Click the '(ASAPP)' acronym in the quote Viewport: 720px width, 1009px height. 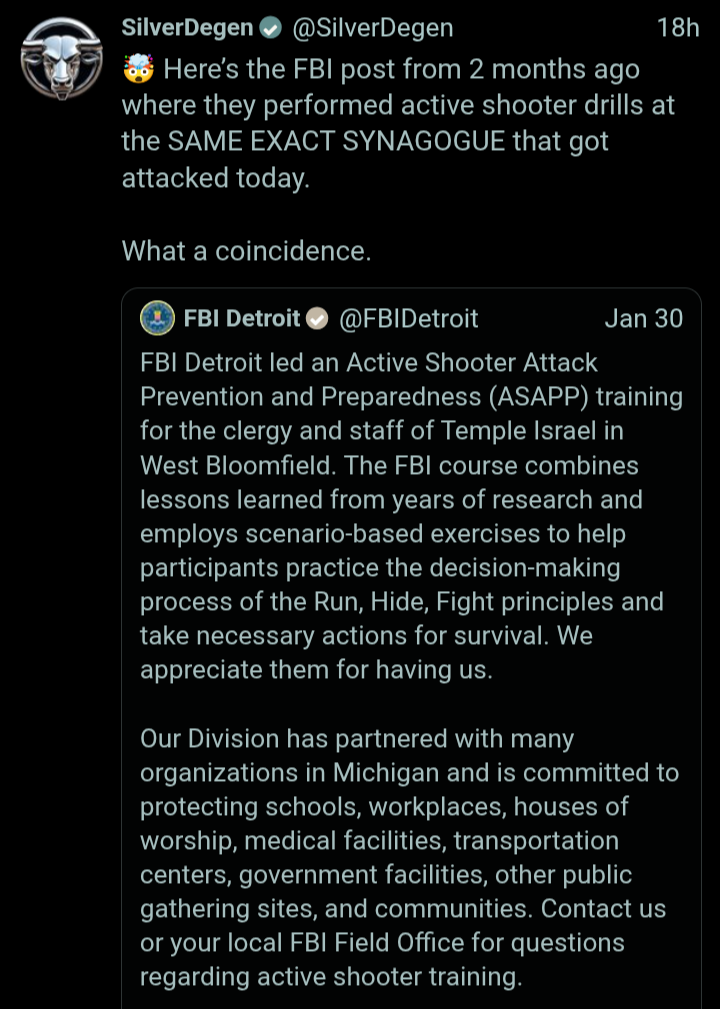546,396
